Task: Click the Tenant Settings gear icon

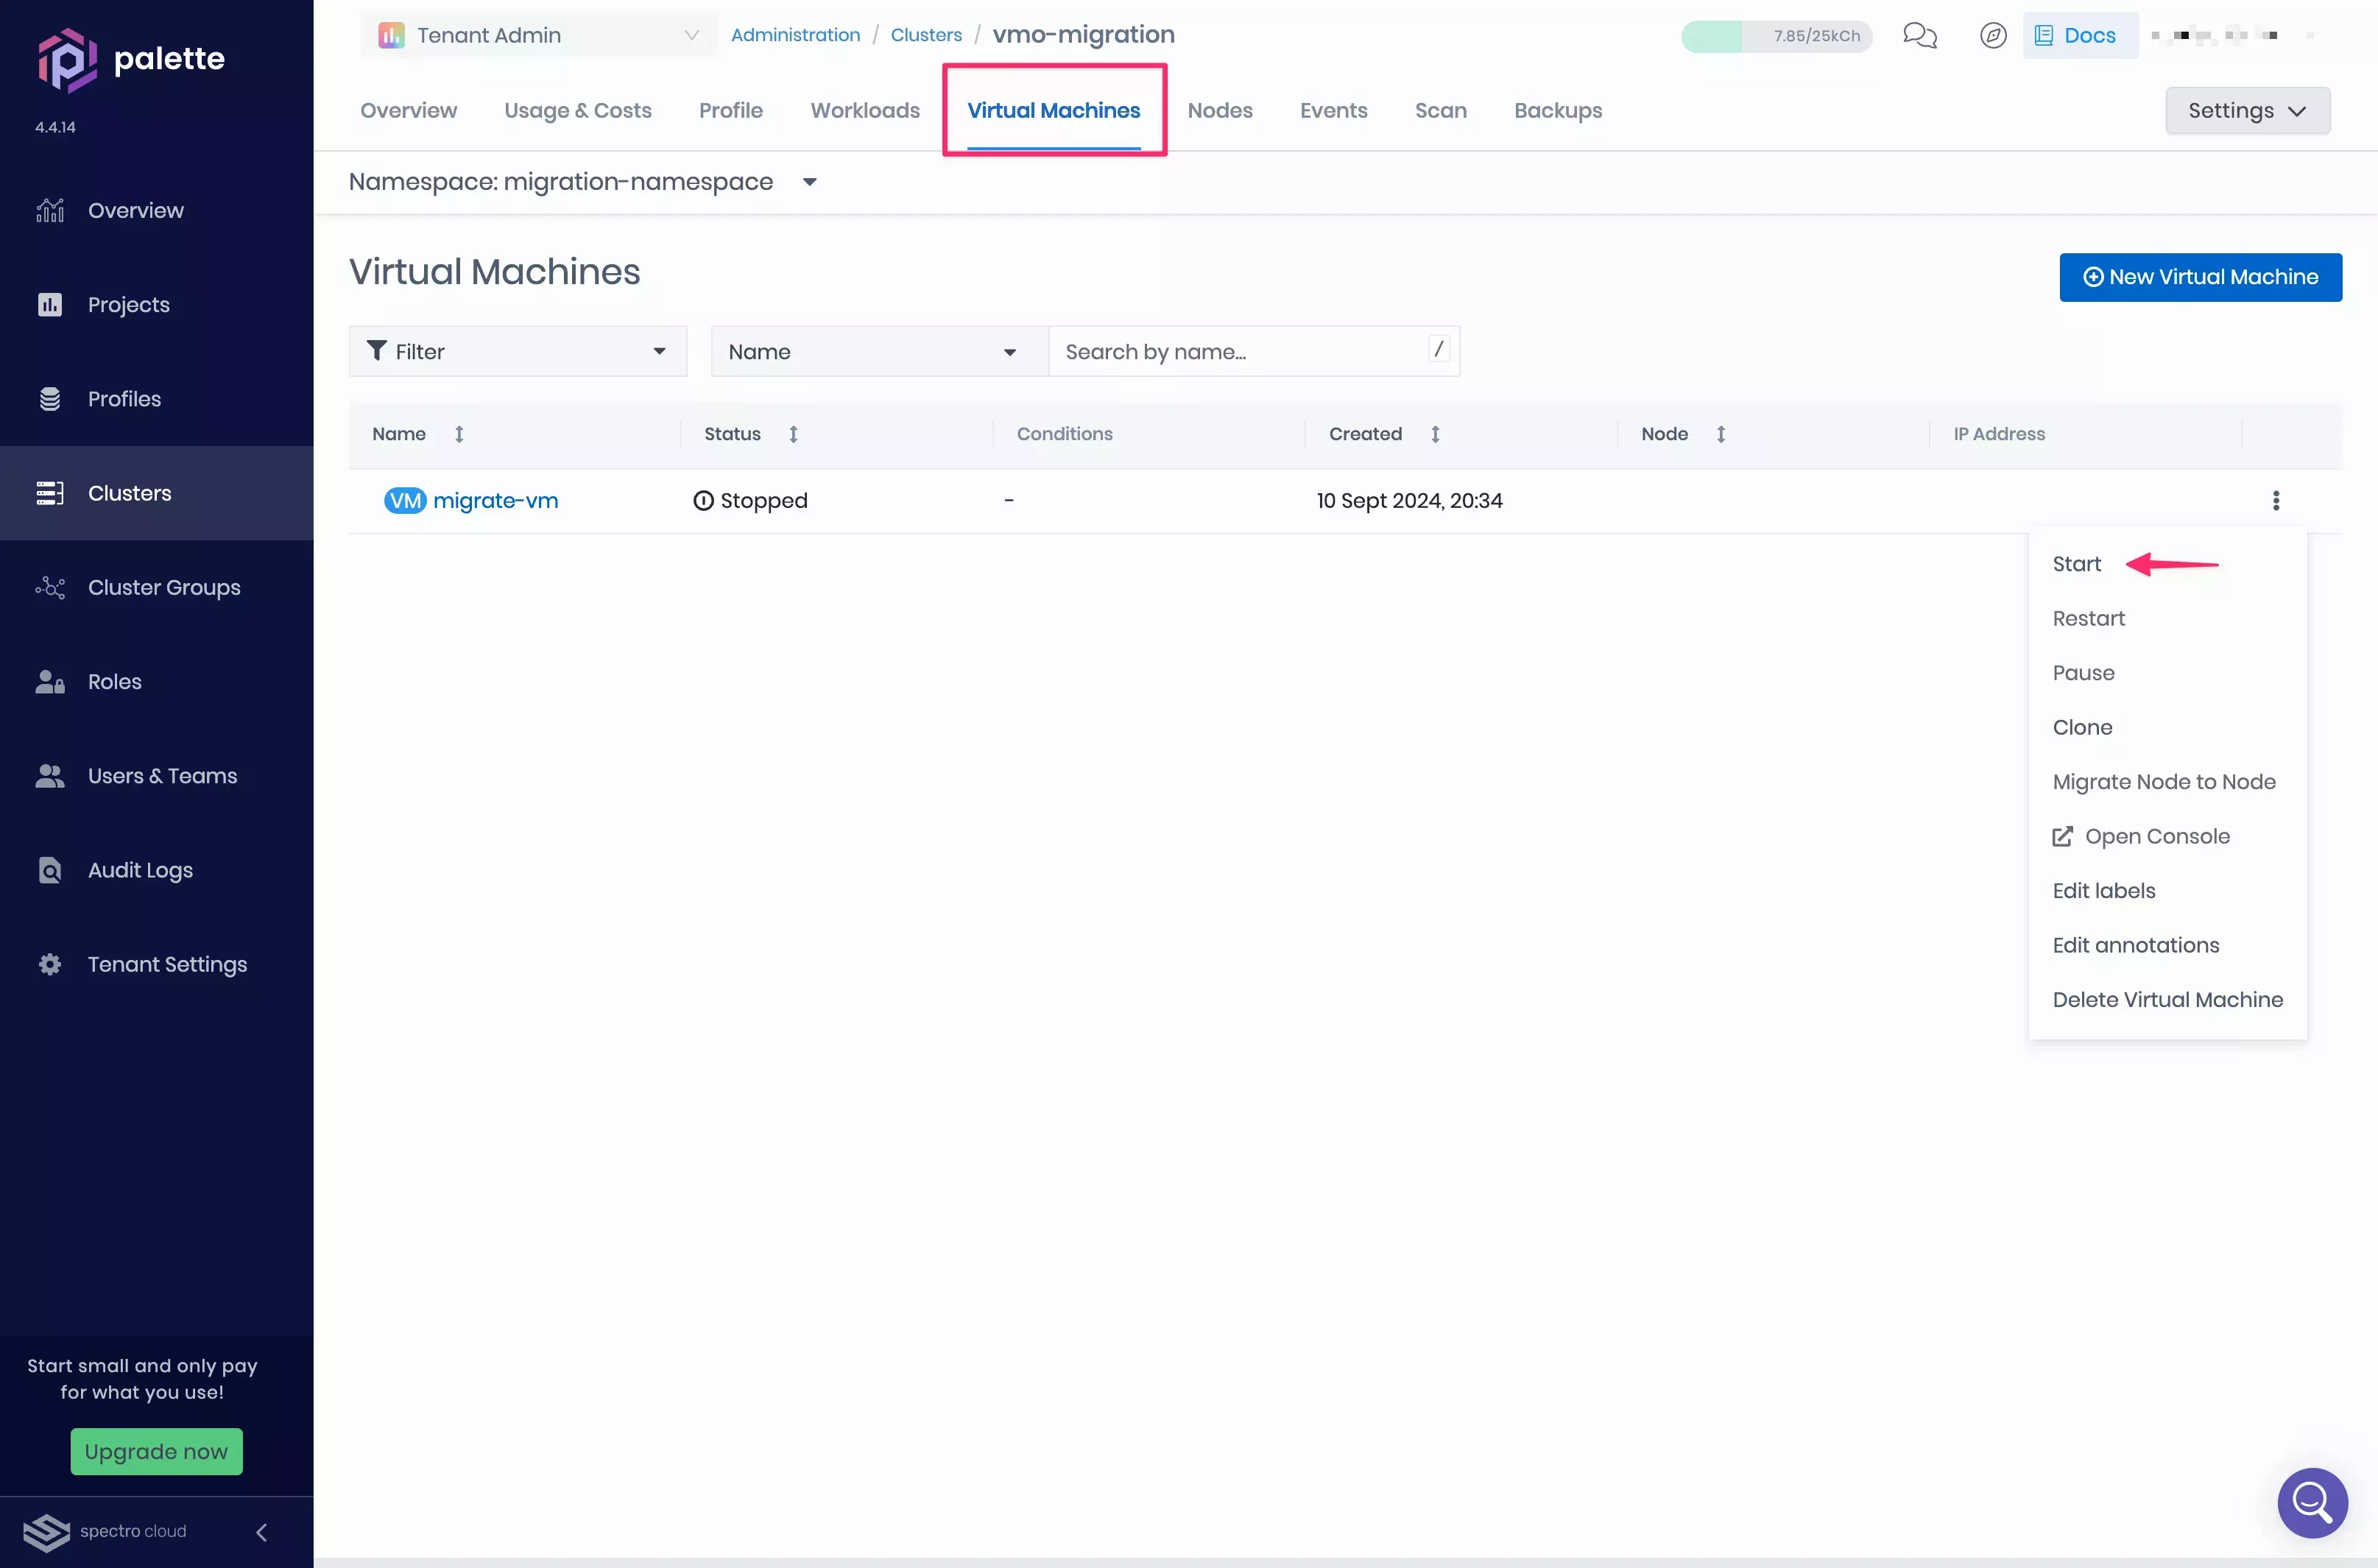Action: [50, 964]
